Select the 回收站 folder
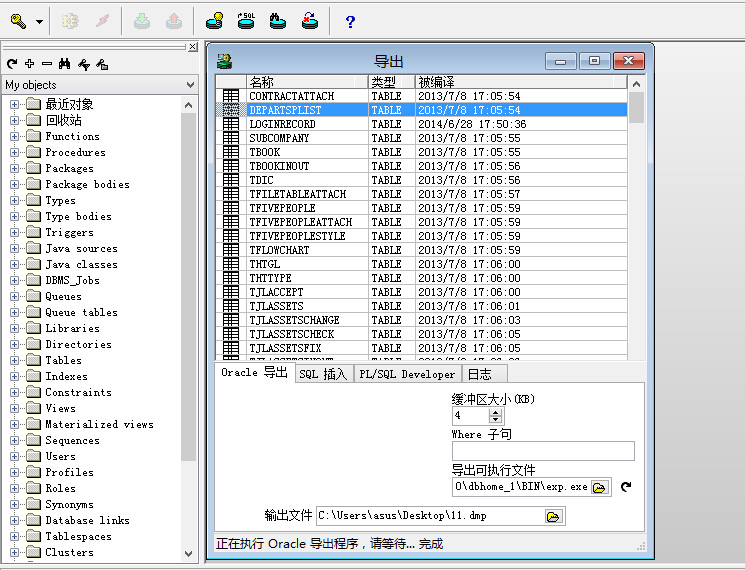 tap(64, 120)
